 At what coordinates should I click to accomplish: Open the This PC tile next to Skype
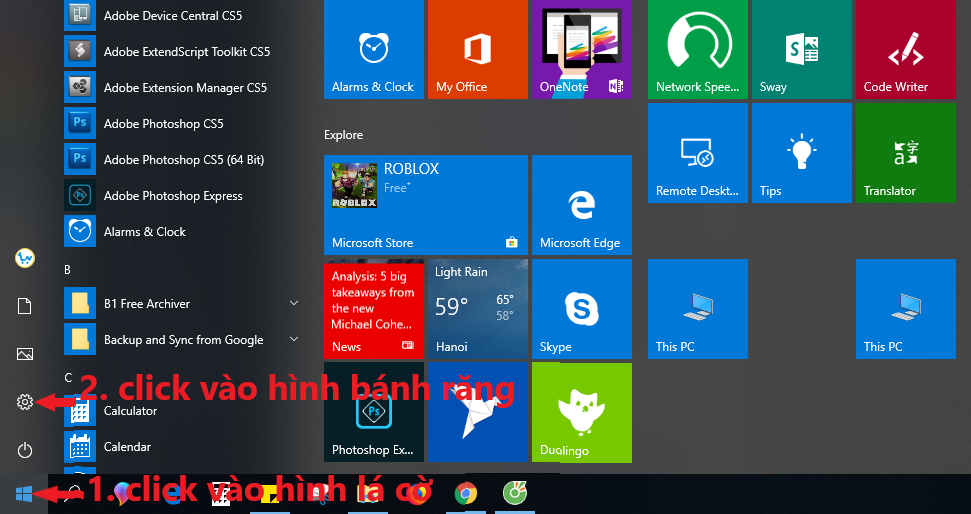click(698, 309)
